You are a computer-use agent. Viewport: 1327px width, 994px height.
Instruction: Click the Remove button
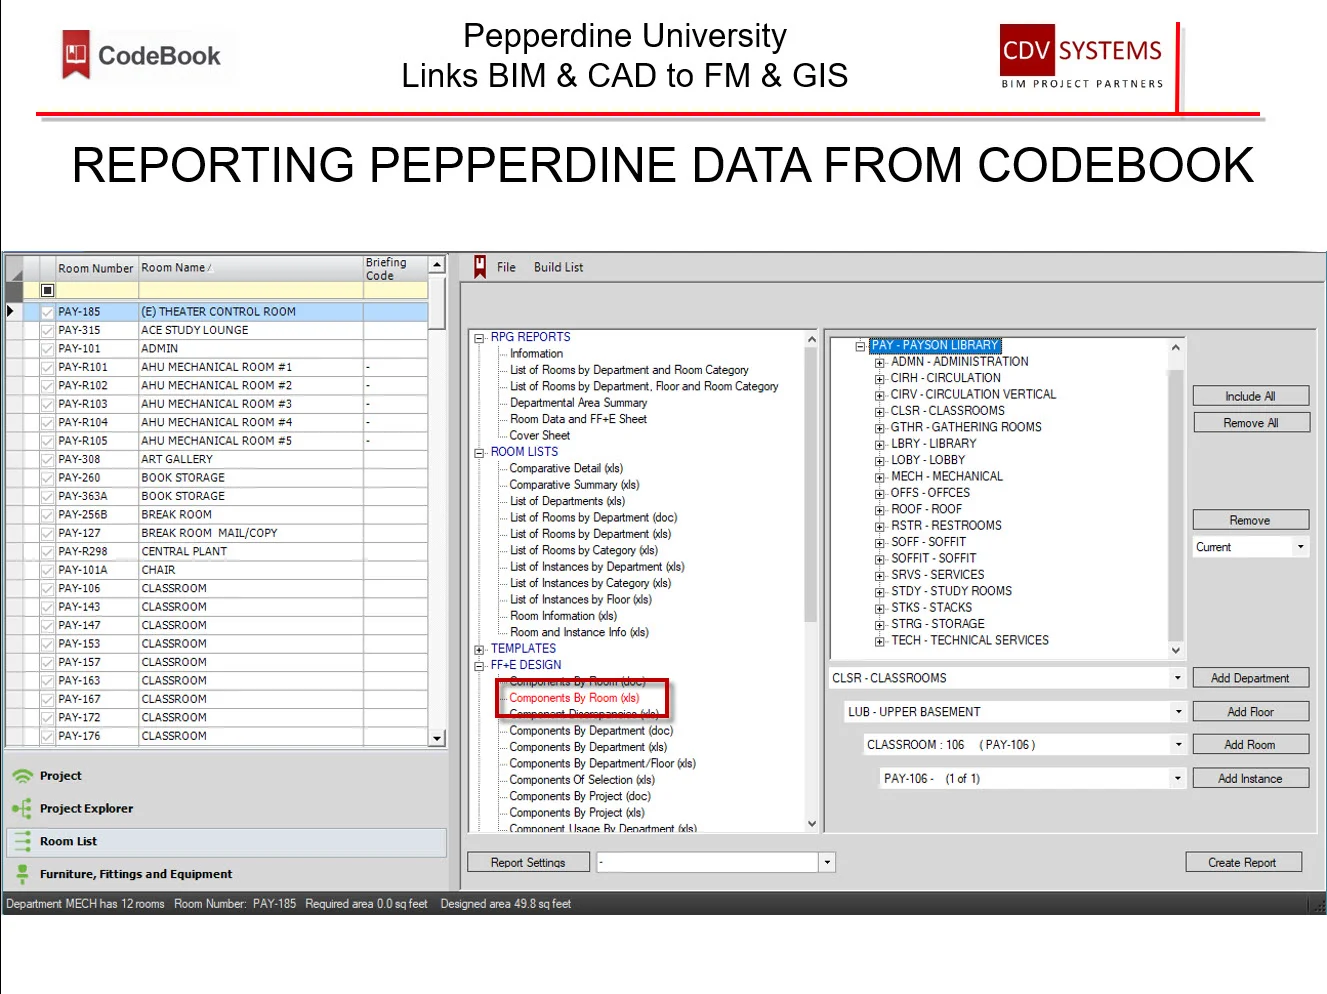tap(1250, 520)
